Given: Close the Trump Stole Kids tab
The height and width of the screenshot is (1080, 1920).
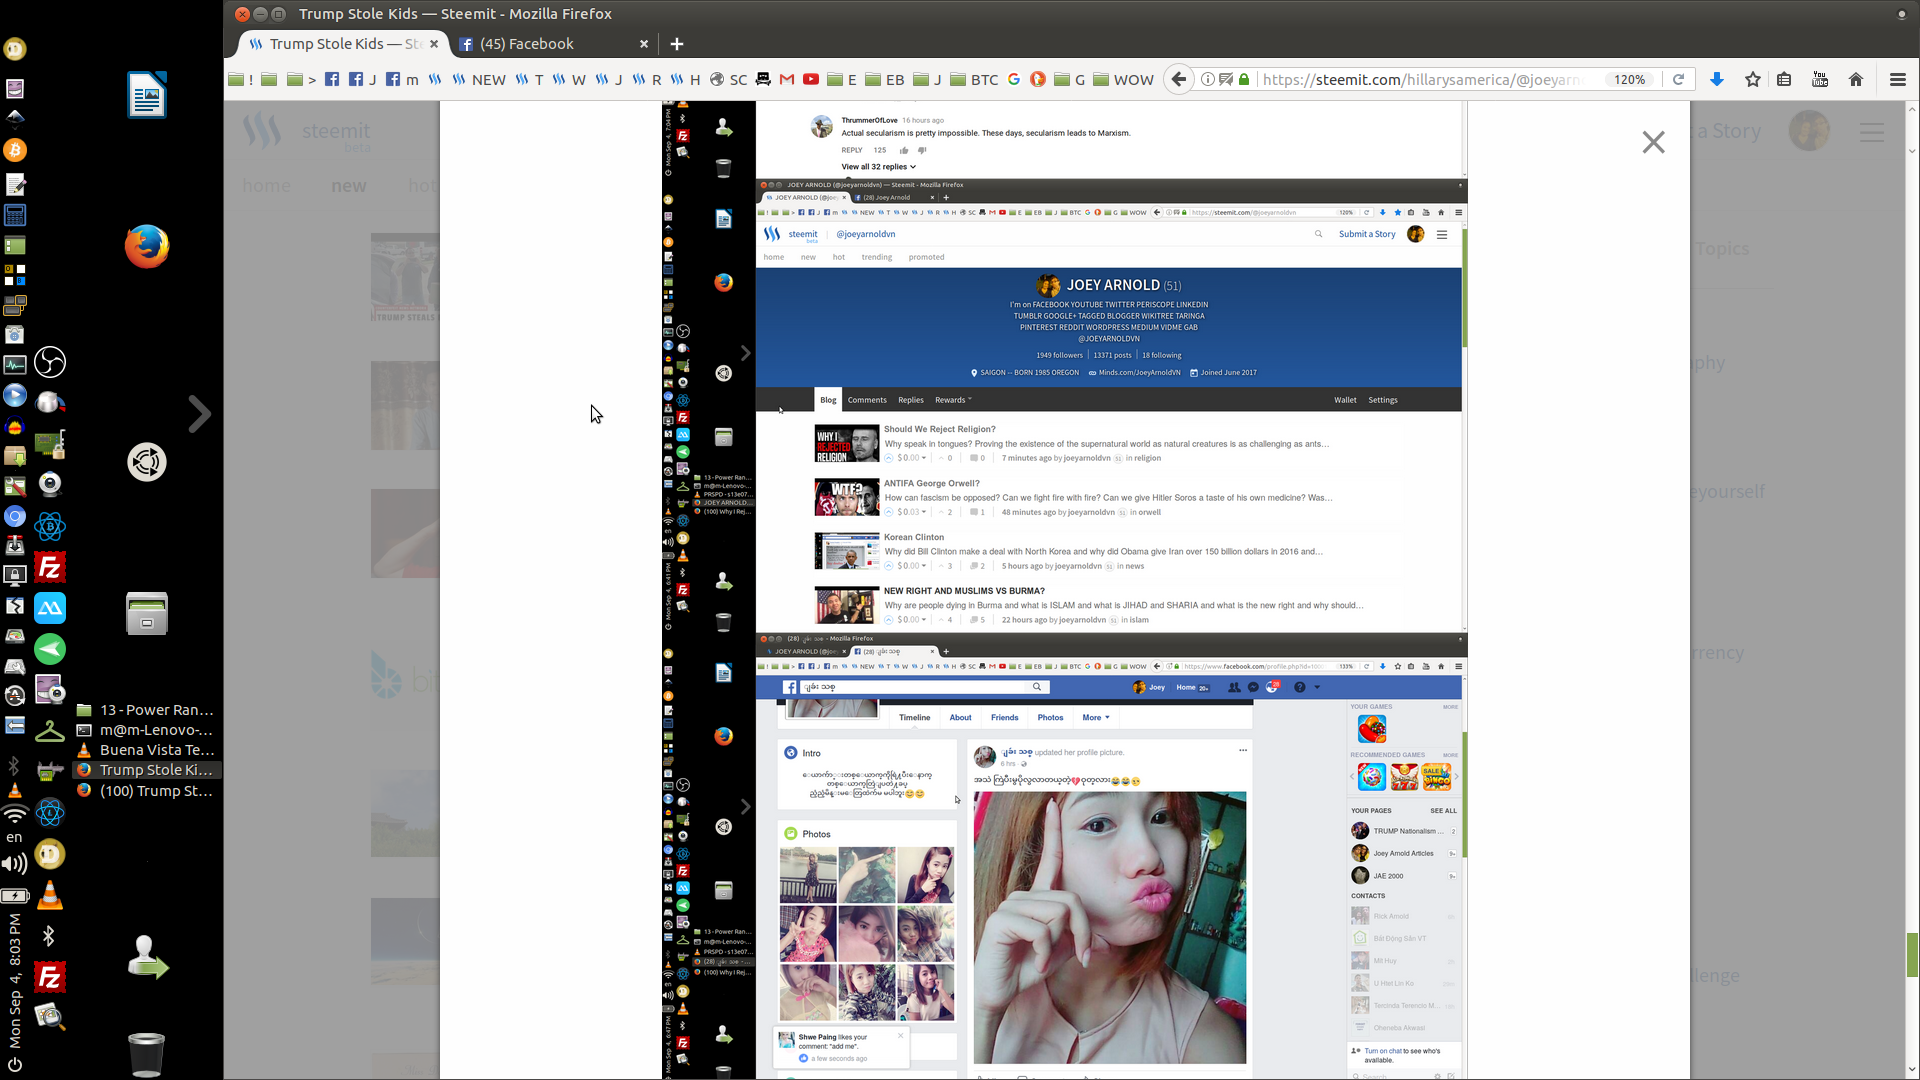Looking at the screenshot, I should 434,44.
